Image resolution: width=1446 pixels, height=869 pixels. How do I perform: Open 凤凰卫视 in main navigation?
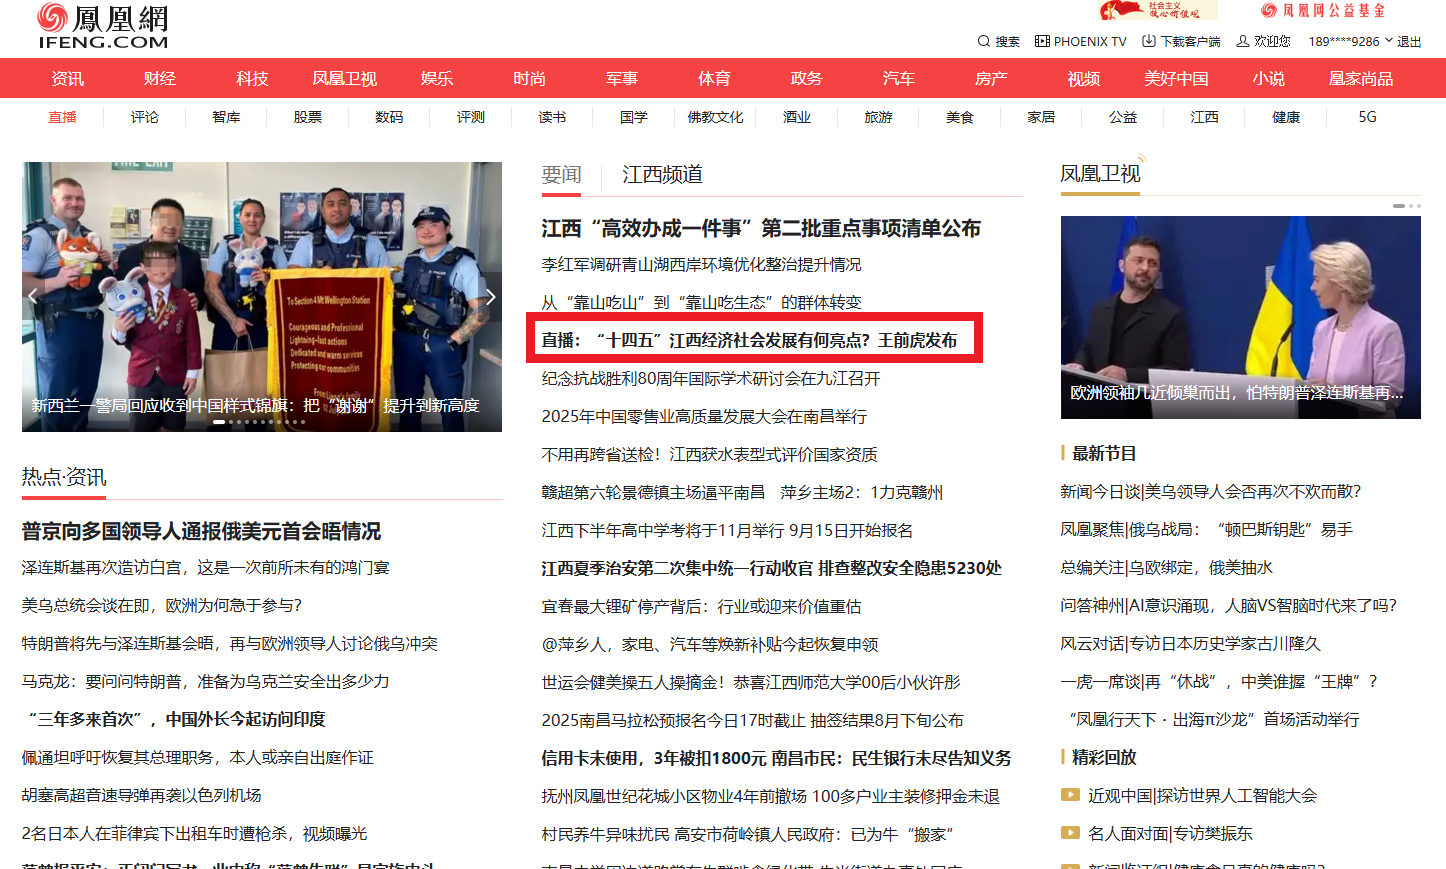pyautogui.click(x=344, y=78)
